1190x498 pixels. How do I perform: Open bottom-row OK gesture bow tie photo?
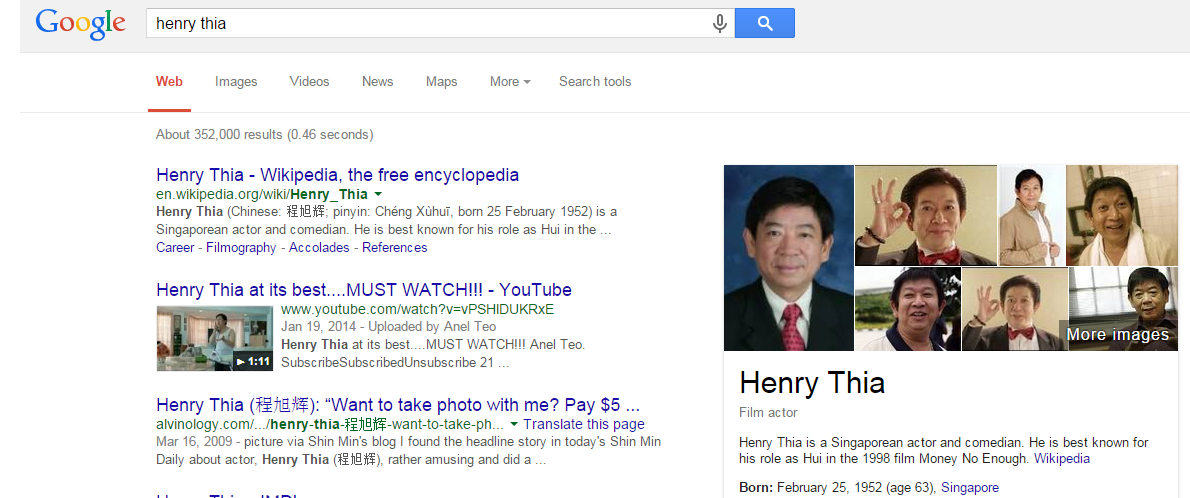(1015, 309)
